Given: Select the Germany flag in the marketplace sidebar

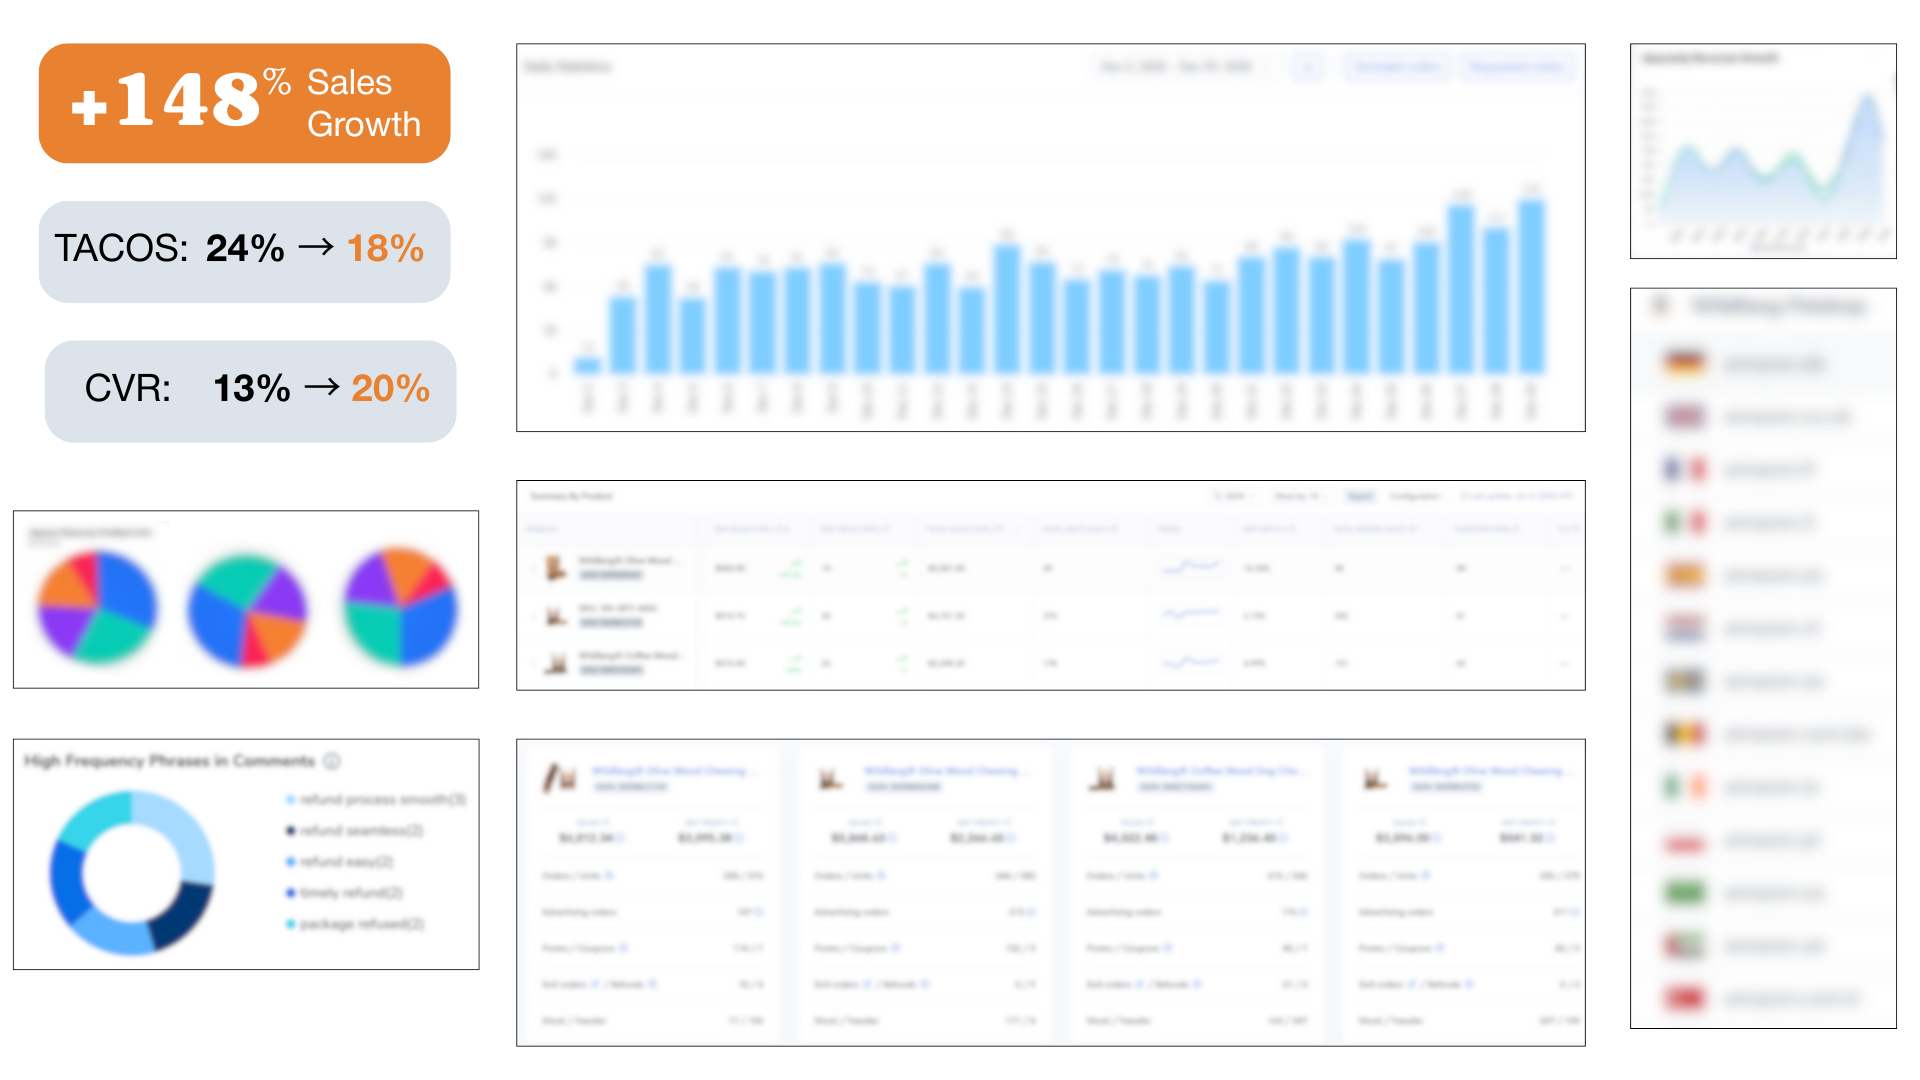Looking at the screenshot, I should pyautogui.click(x=1683, y=363).
